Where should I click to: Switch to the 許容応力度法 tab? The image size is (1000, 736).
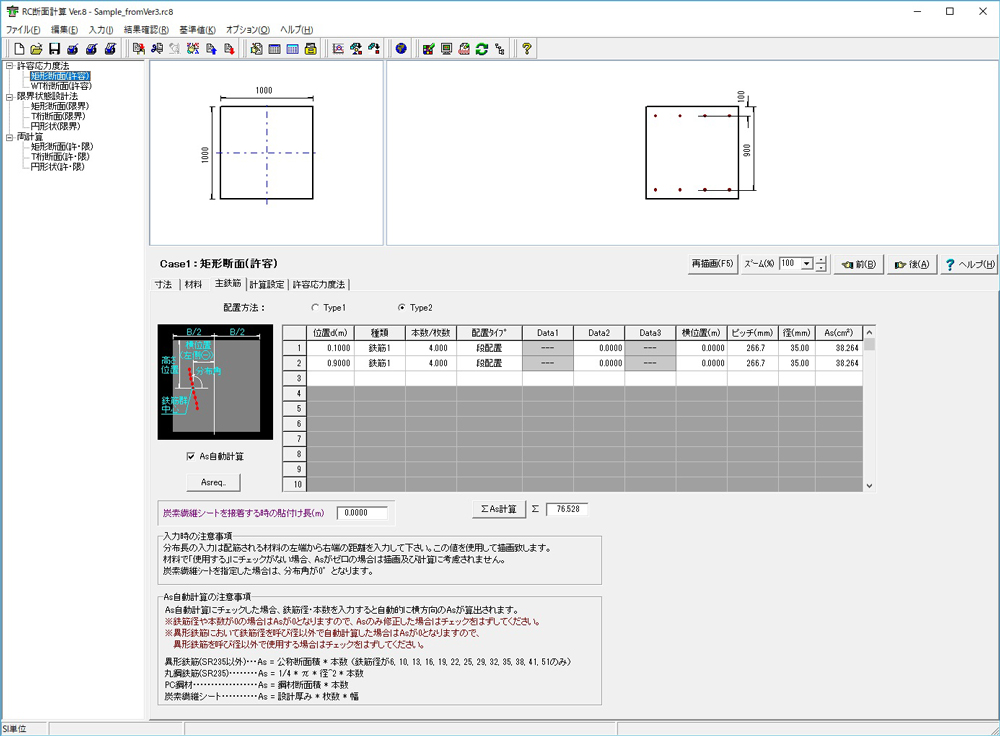tap(319, 284)
